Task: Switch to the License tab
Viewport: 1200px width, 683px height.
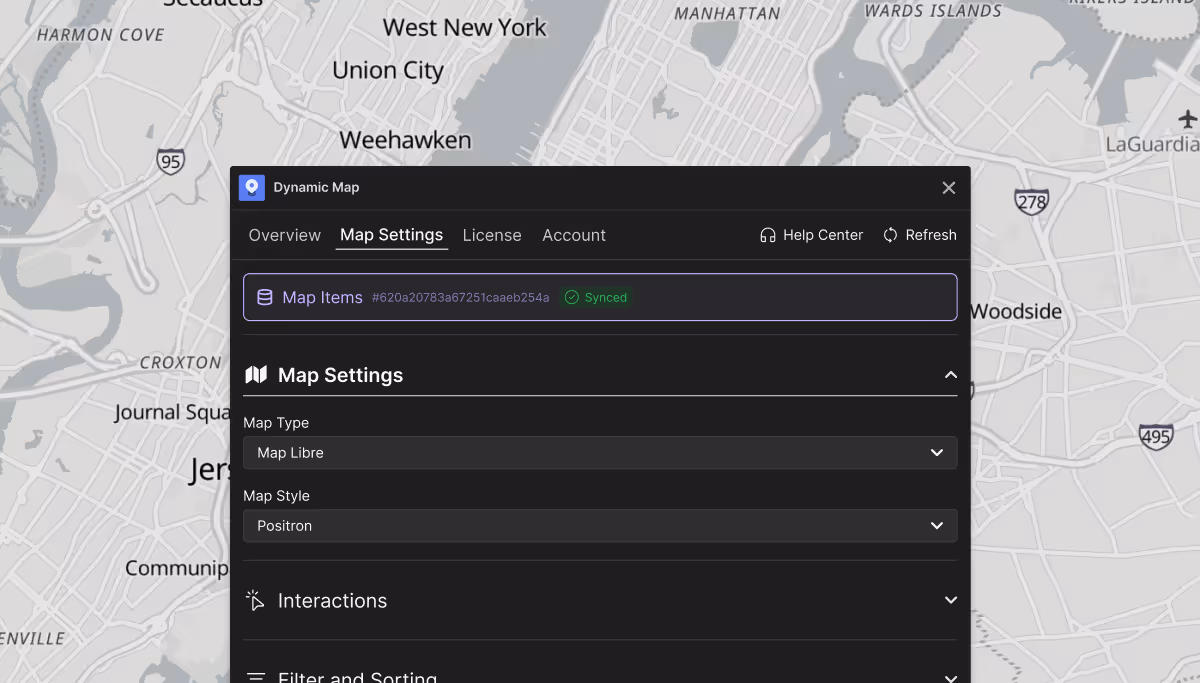Action: point(492,235)
